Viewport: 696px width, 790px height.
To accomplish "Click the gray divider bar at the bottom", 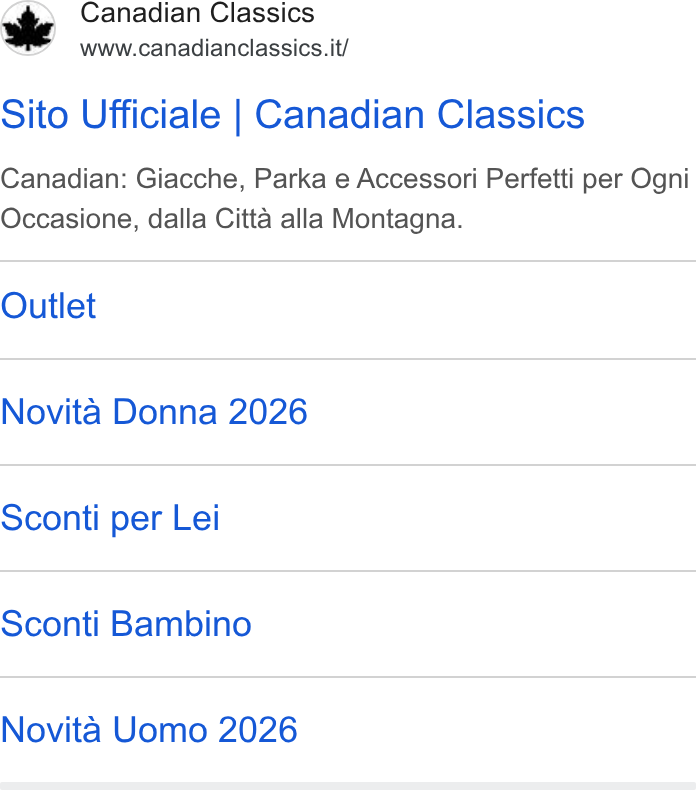I will click(x=348, y=786).
